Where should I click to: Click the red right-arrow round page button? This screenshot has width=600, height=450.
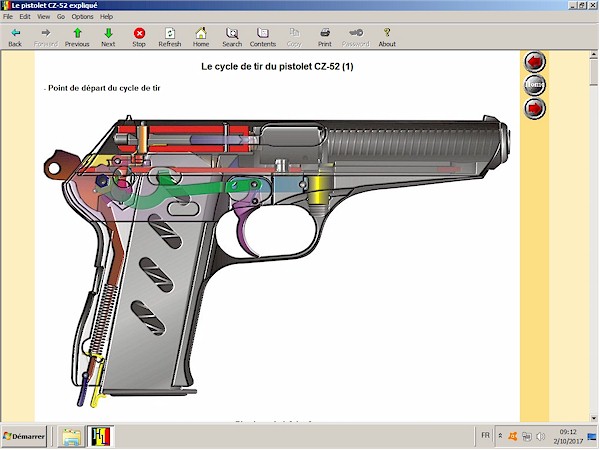tap(535, 108)
